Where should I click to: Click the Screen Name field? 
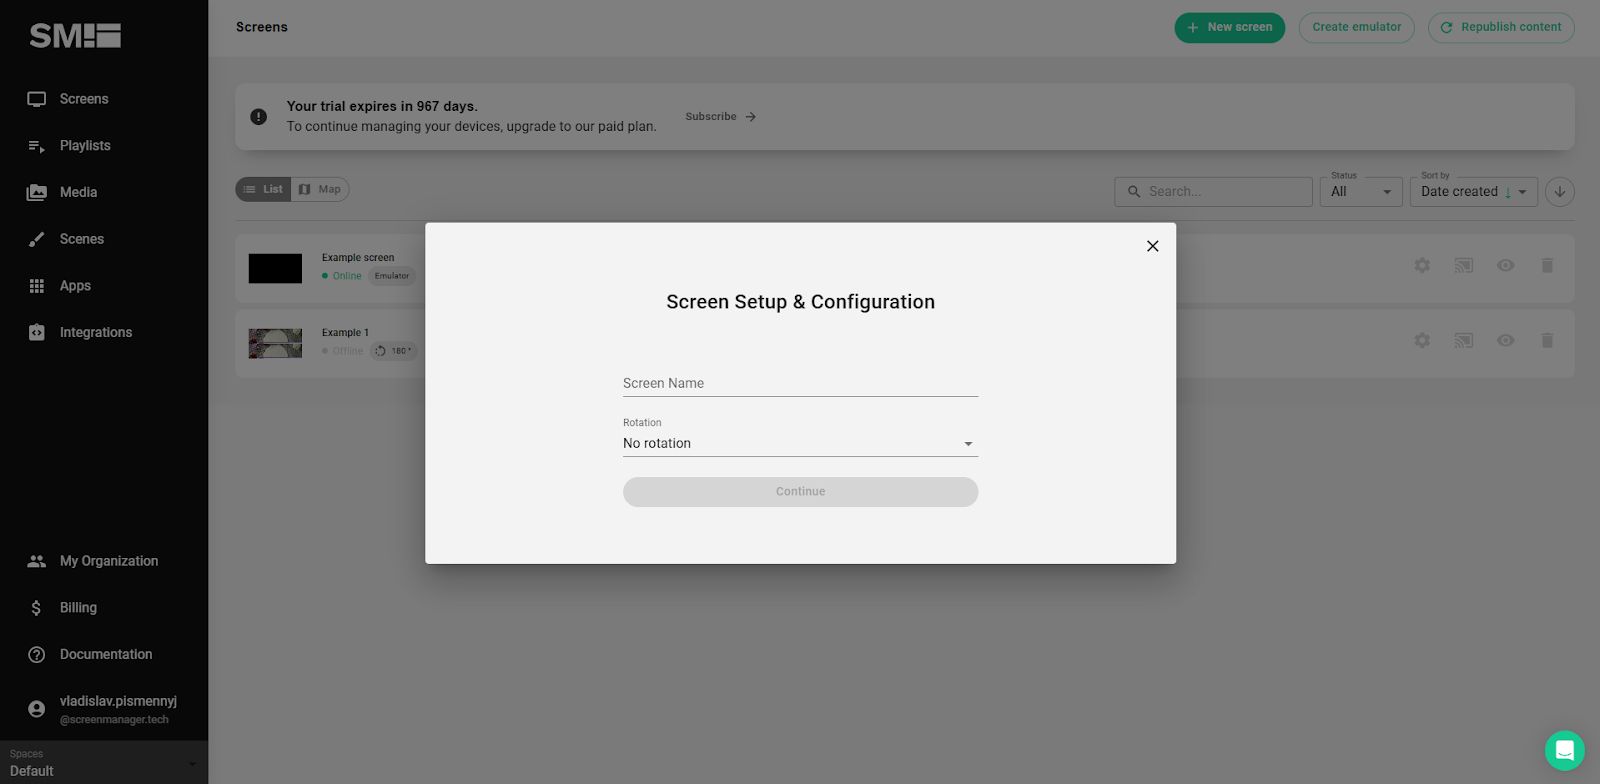[800, 383]
